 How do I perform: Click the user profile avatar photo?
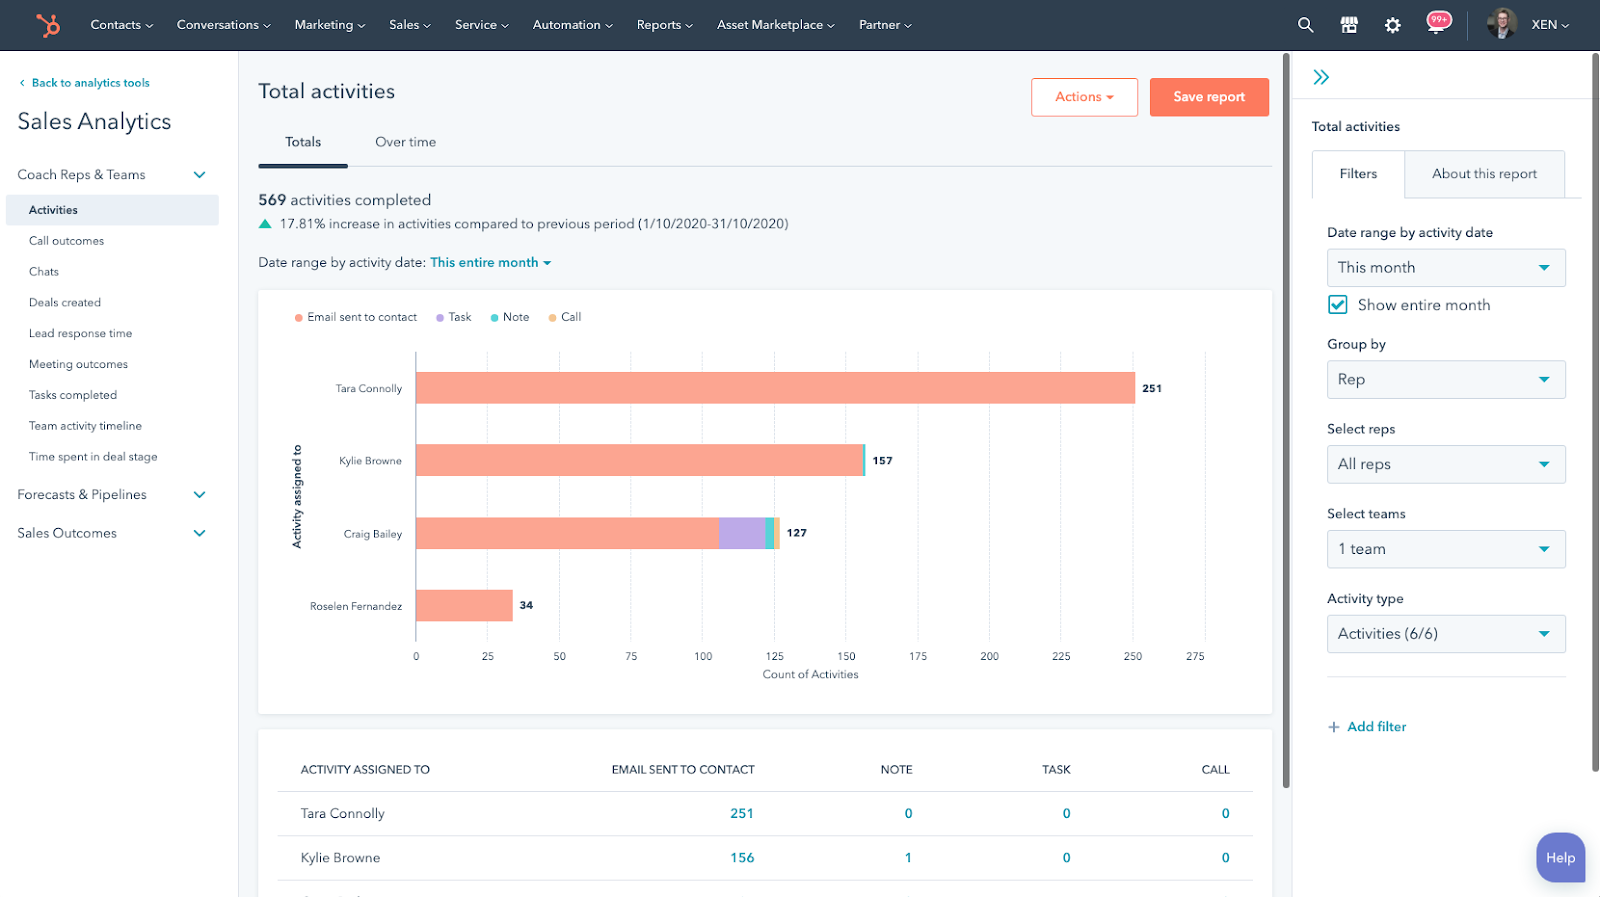coord(1501,24)
